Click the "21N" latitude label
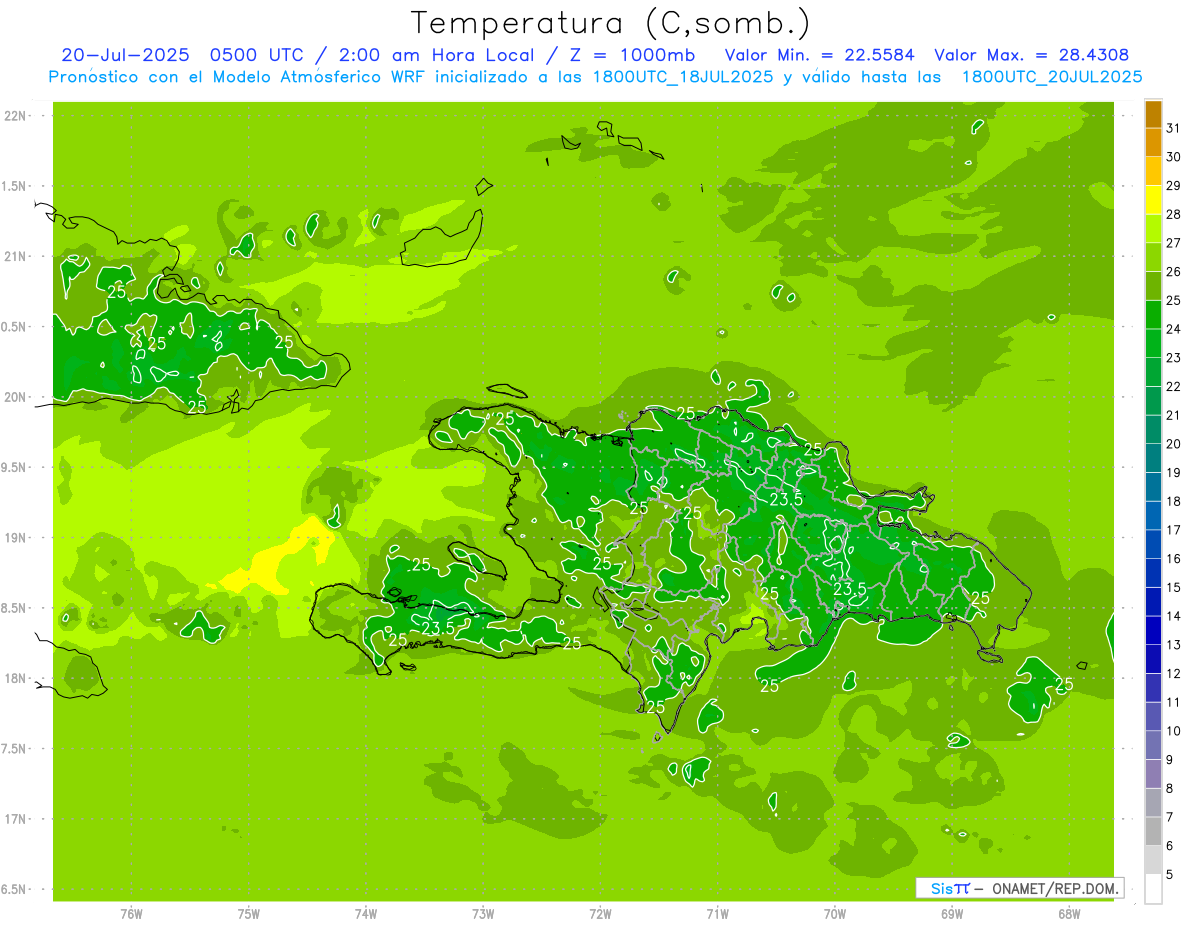Screen dimensions: 1200x927 click(17, 256)
